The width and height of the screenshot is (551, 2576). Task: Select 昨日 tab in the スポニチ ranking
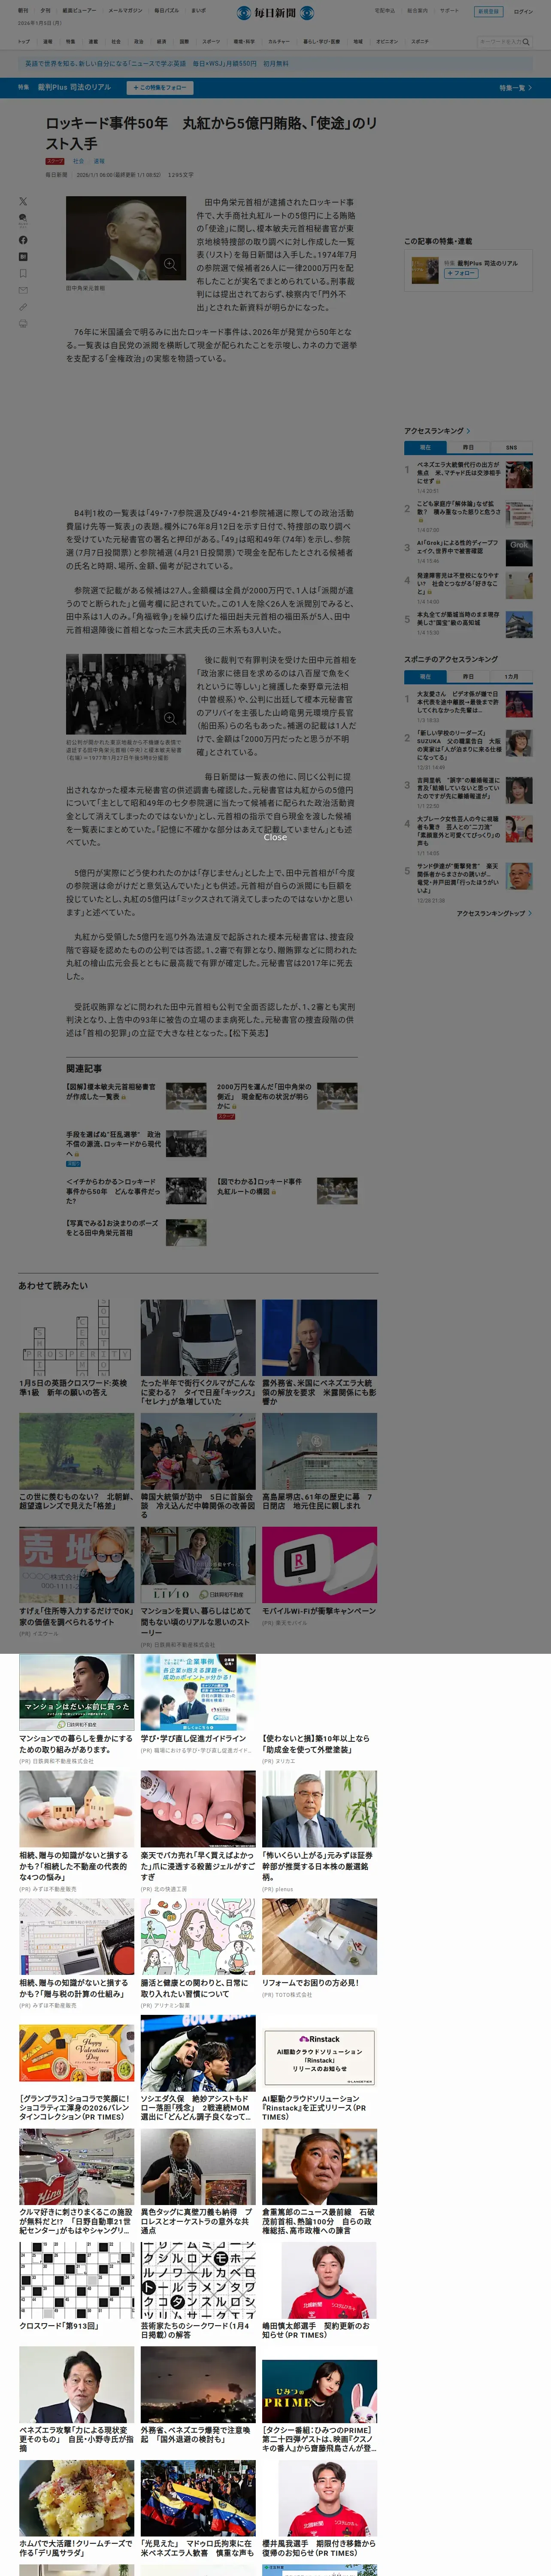tap(468, 677)
